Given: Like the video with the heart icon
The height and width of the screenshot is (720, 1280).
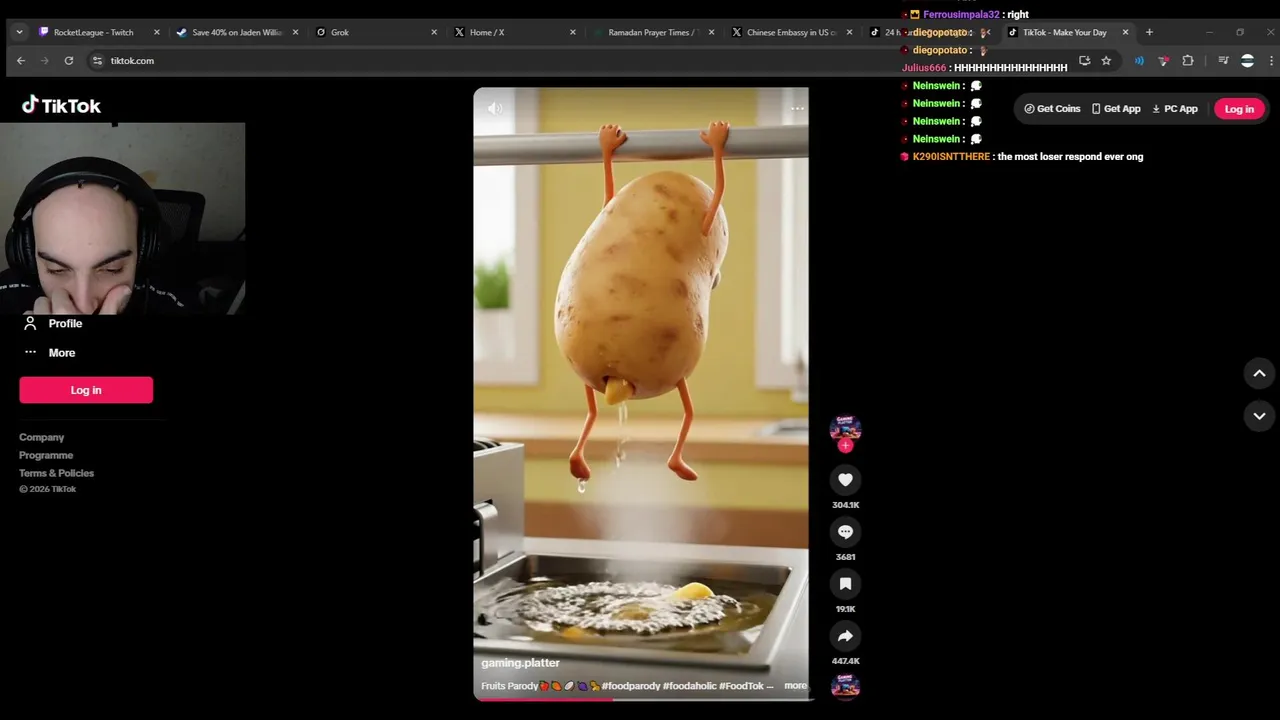Looking at the screenshot, I should point(845,480).
